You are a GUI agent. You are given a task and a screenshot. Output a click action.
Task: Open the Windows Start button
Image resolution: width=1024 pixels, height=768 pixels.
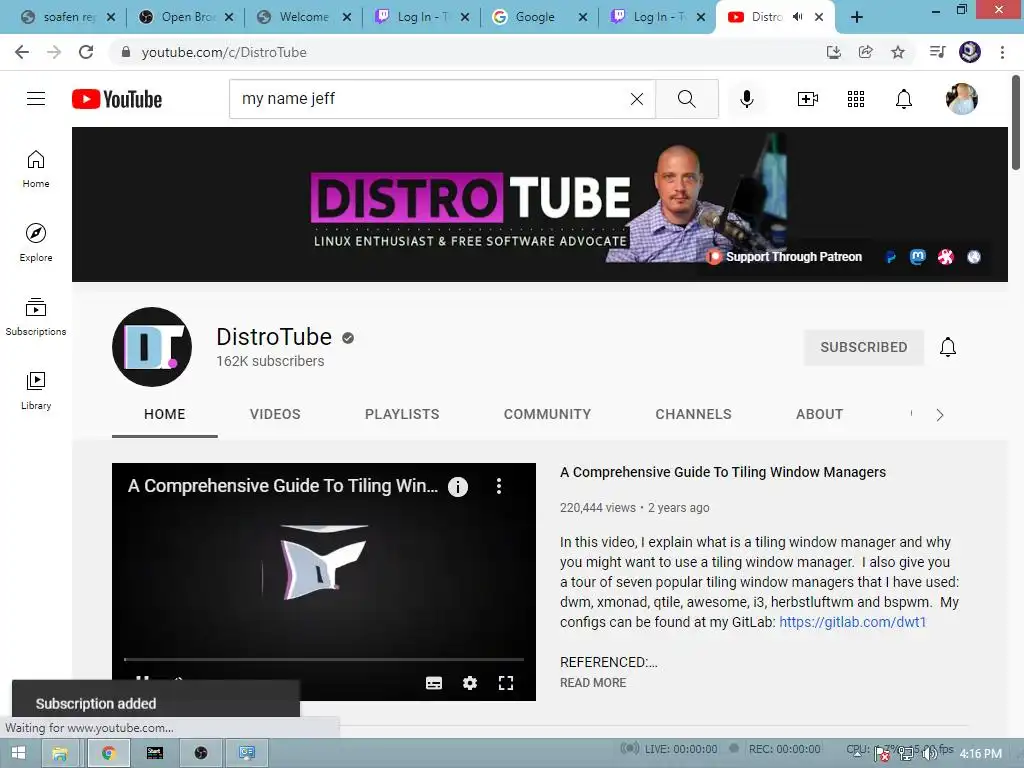click(18, 753)
